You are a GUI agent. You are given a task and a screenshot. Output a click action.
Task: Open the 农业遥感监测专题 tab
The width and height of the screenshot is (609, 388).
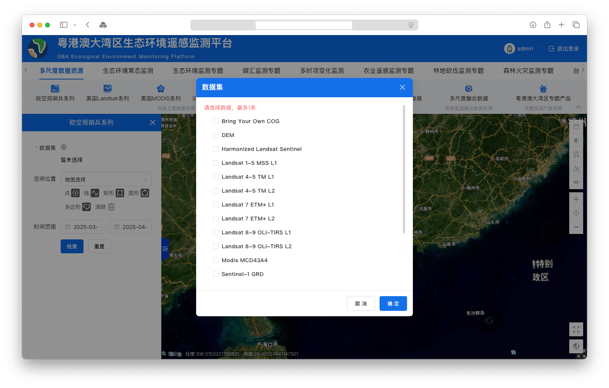tap(388, 71)
